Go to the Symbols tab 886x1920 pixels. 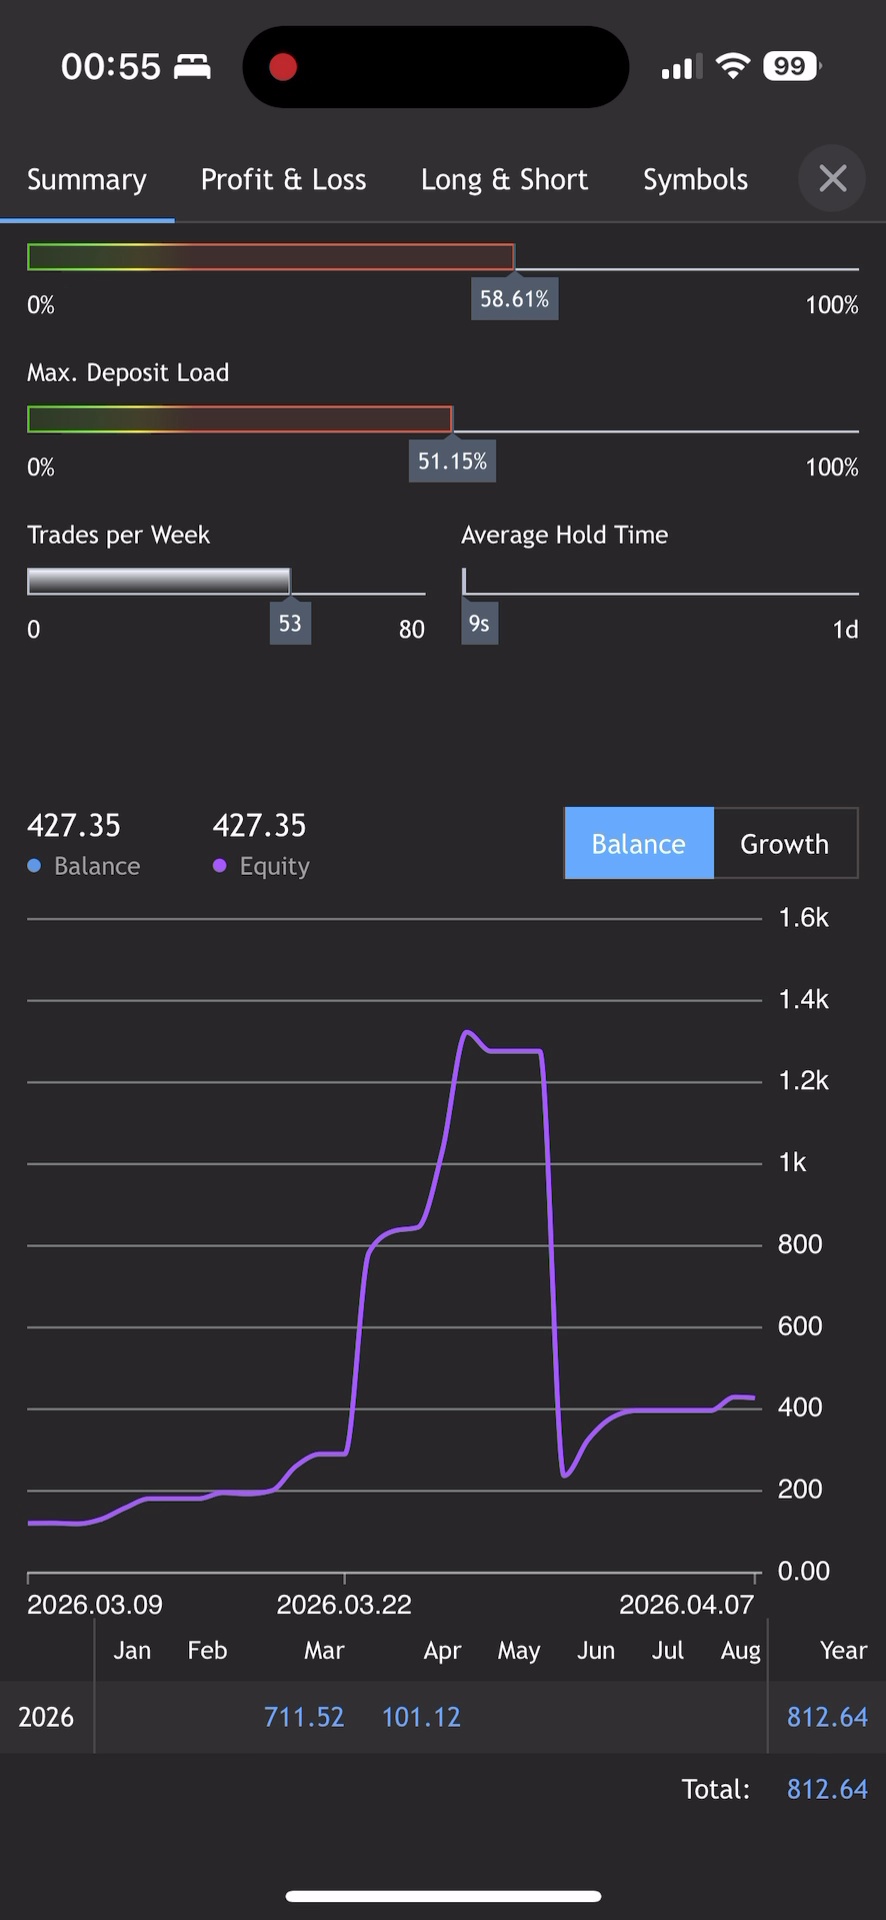pyautogui.click(x=695, y=180)
